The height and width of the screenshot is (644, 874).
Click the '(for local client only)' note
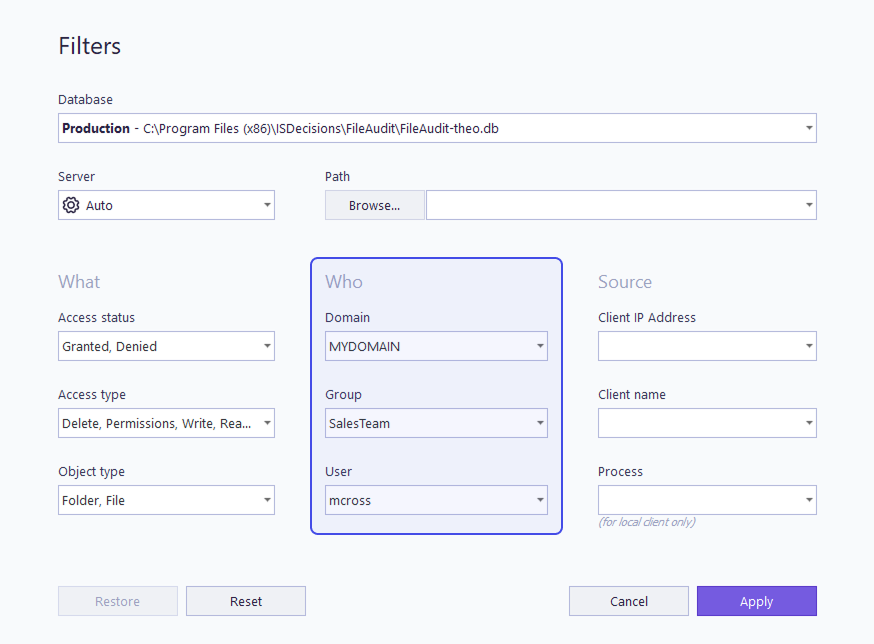tap(647, 522)
